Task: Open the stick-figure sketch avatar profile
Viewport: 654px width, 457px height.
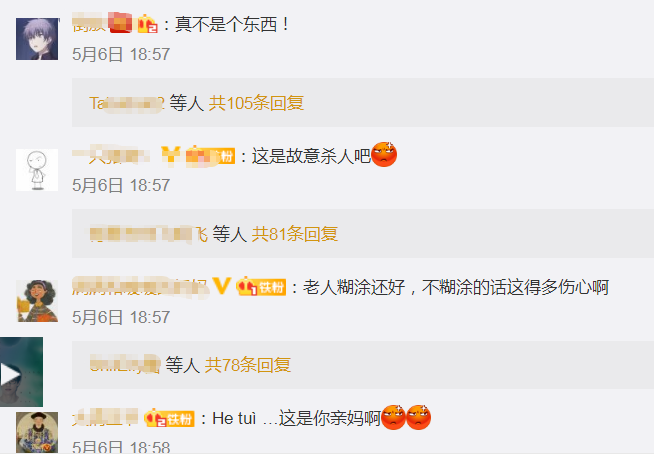Action: [x=37, y=170]
